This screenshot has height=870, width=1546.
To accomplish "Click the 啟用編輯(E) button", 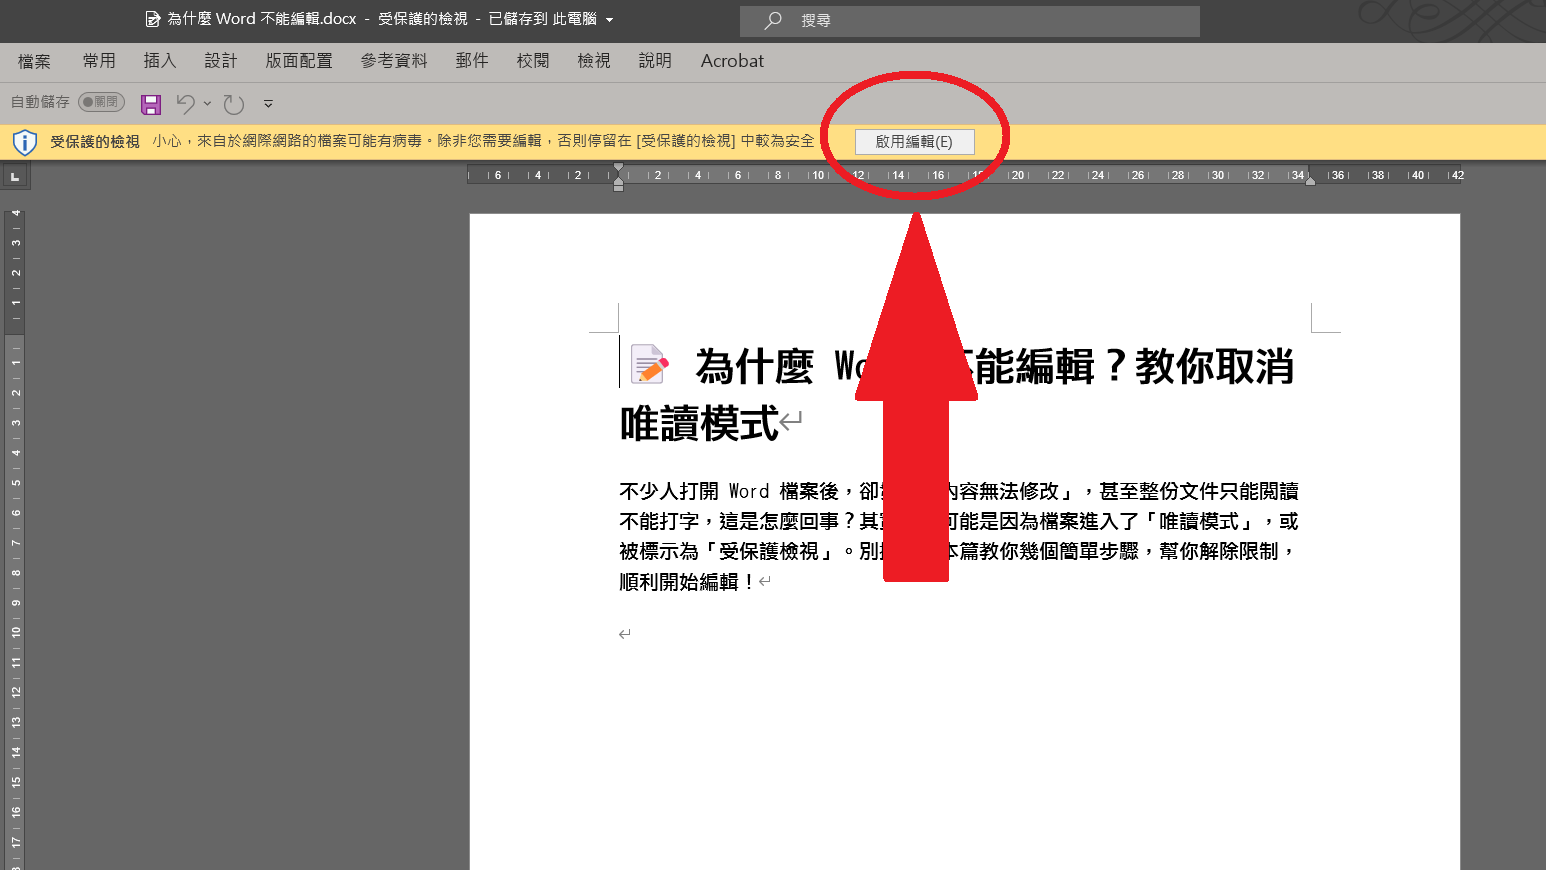I will [915, 142].
